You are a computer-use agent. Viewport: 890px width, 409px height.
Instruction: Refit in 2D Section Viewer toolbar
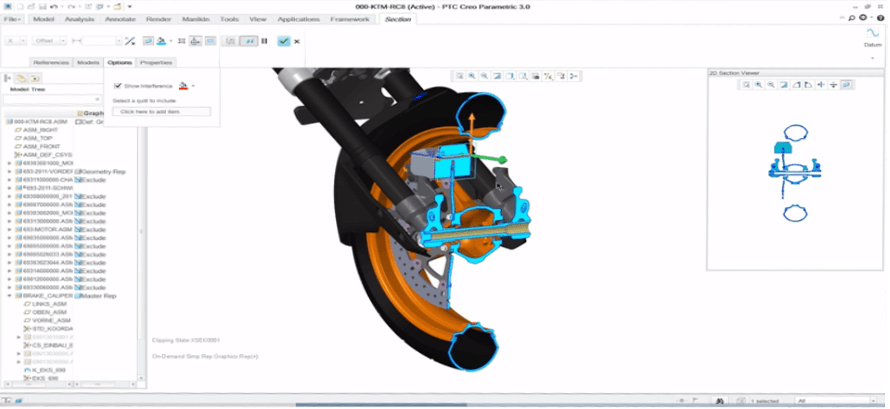[746, 85]
